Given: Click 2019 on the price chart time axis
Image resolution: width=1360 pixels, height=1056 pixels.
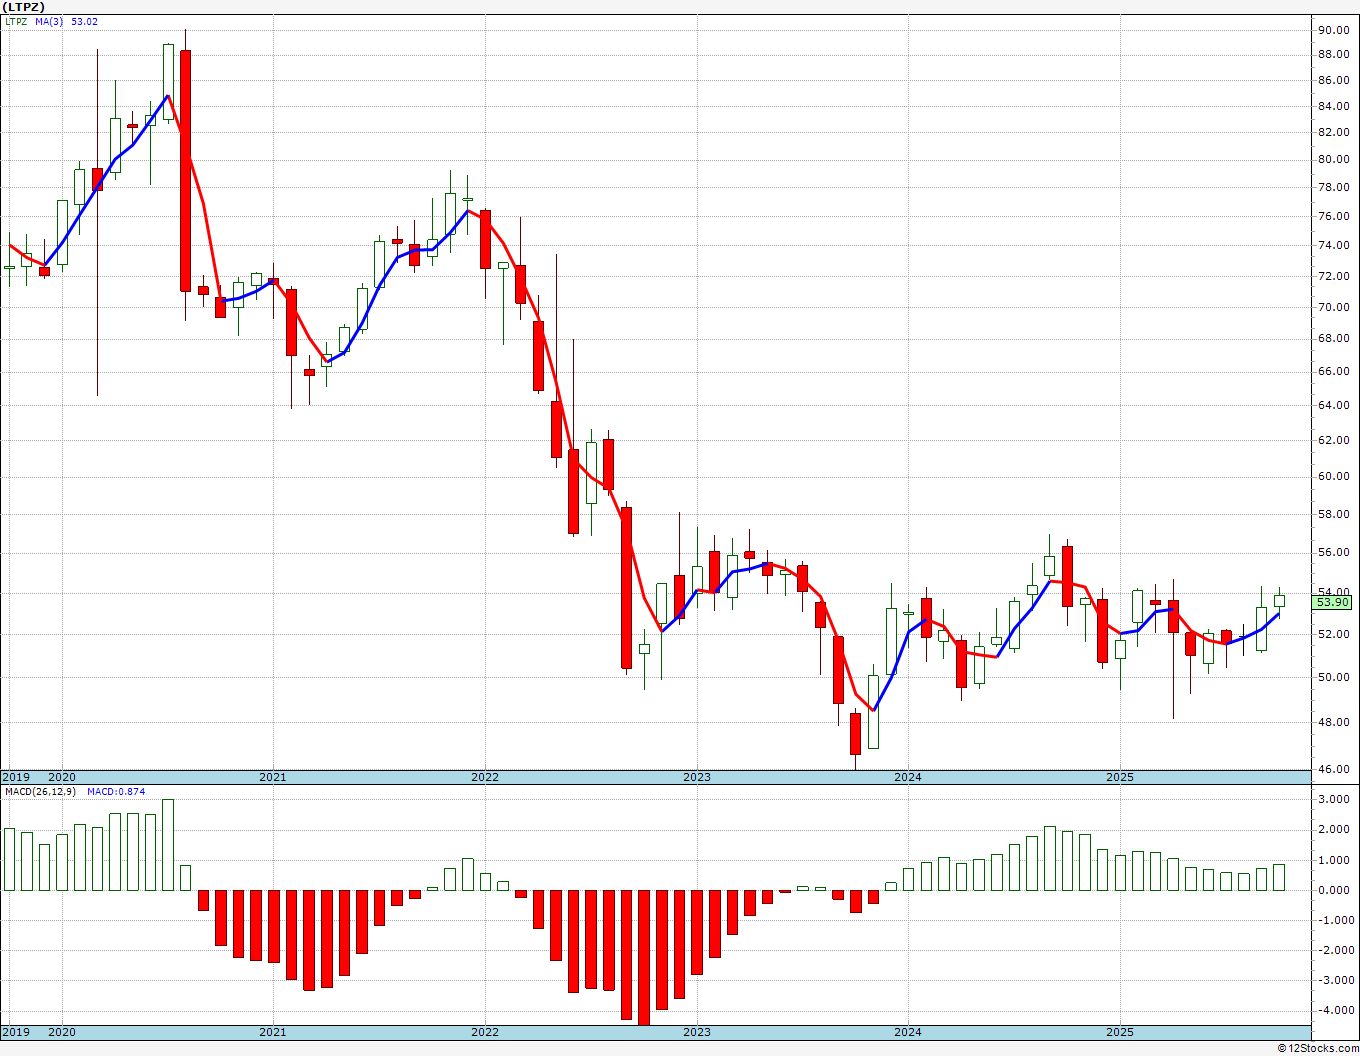Looking at the screenshot, I should (16, 777).
